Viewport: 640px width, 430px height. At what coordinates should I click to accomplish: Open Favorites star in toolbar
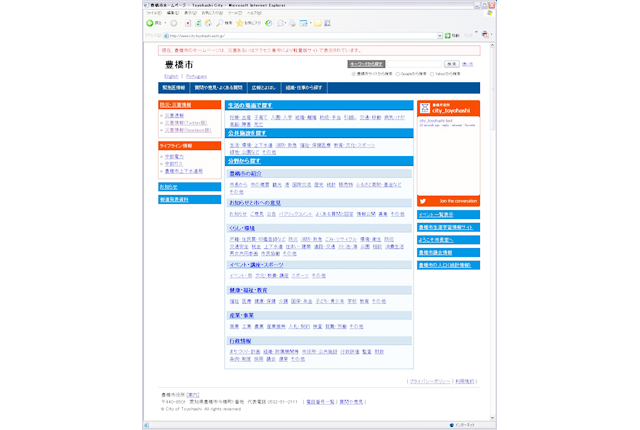[240, 23]
